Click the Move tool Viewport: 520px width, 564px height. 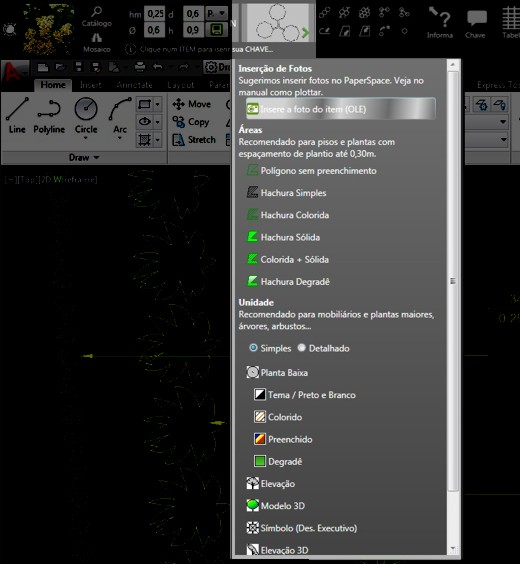(191, 104)
